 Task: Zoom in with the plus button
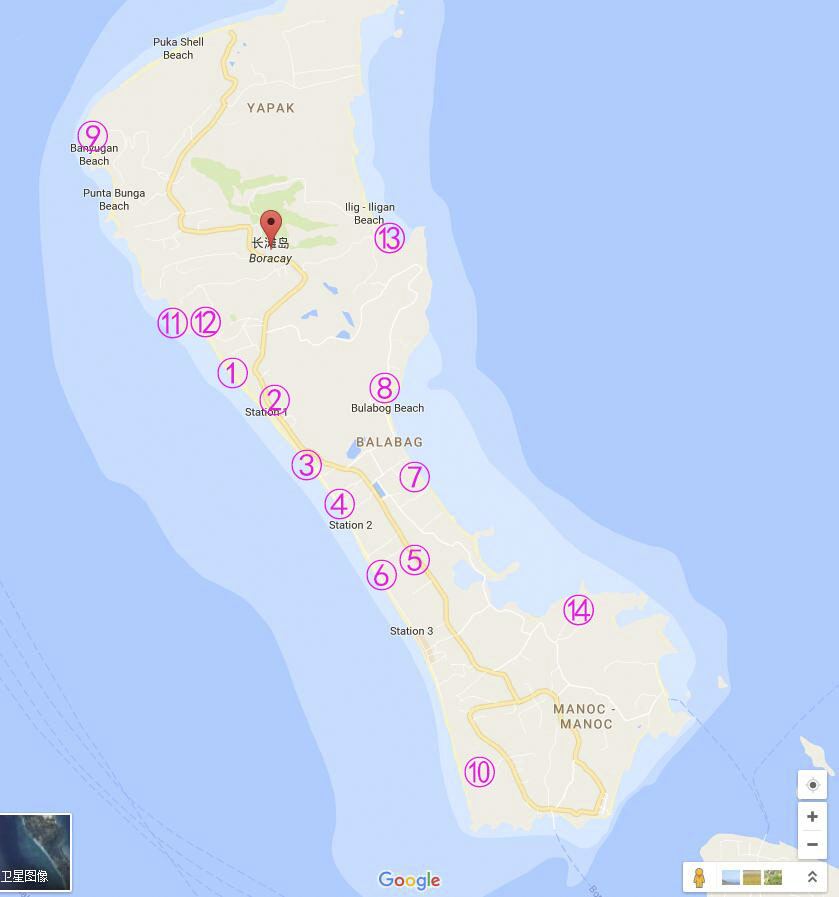[812, 817]
